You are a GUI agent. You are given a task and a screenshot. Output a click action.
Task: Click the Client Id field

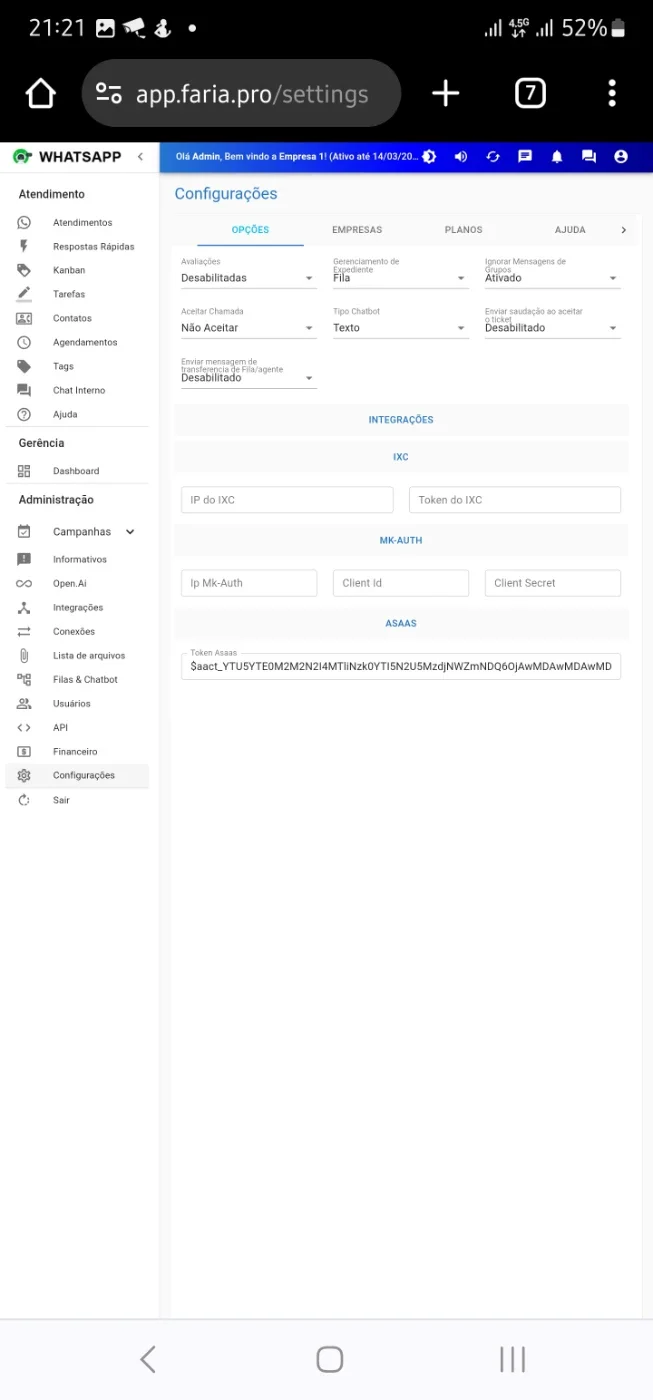click(401, 583)
